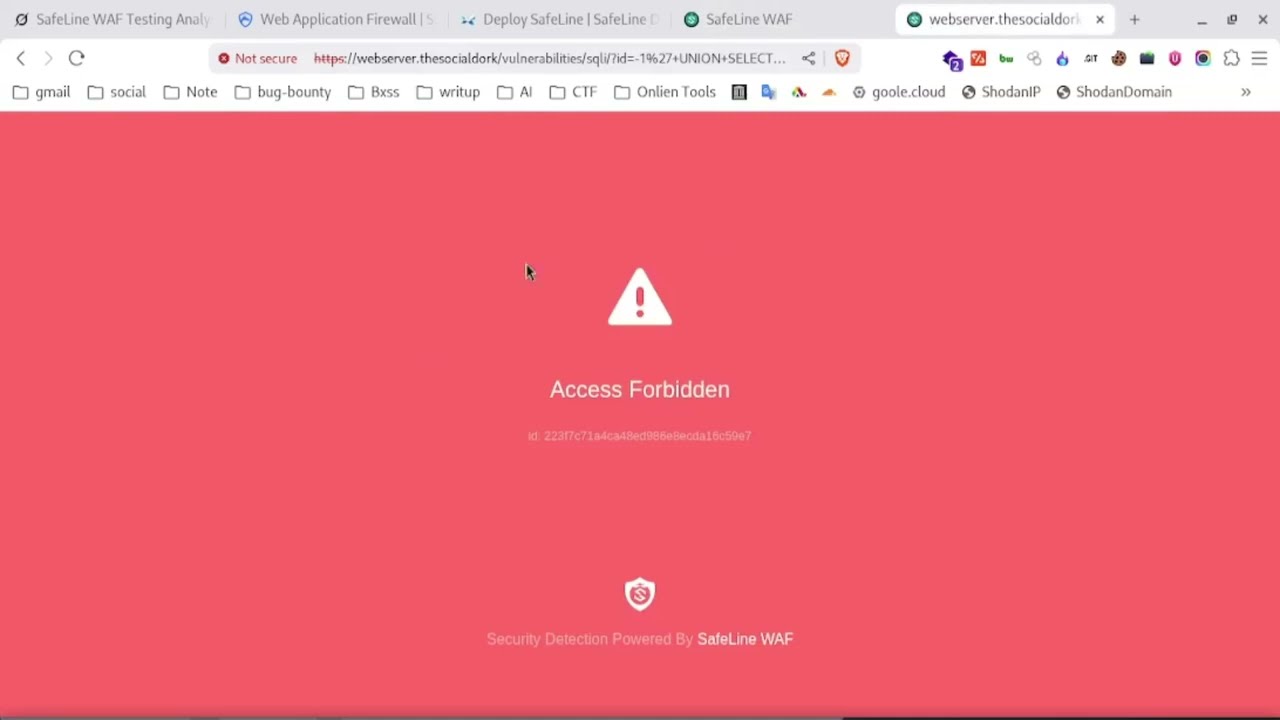The height and width of the screenshot is (720, 1280).
Task: Open the multicolor triangle bookmark icon
Action: coord(798,92)
